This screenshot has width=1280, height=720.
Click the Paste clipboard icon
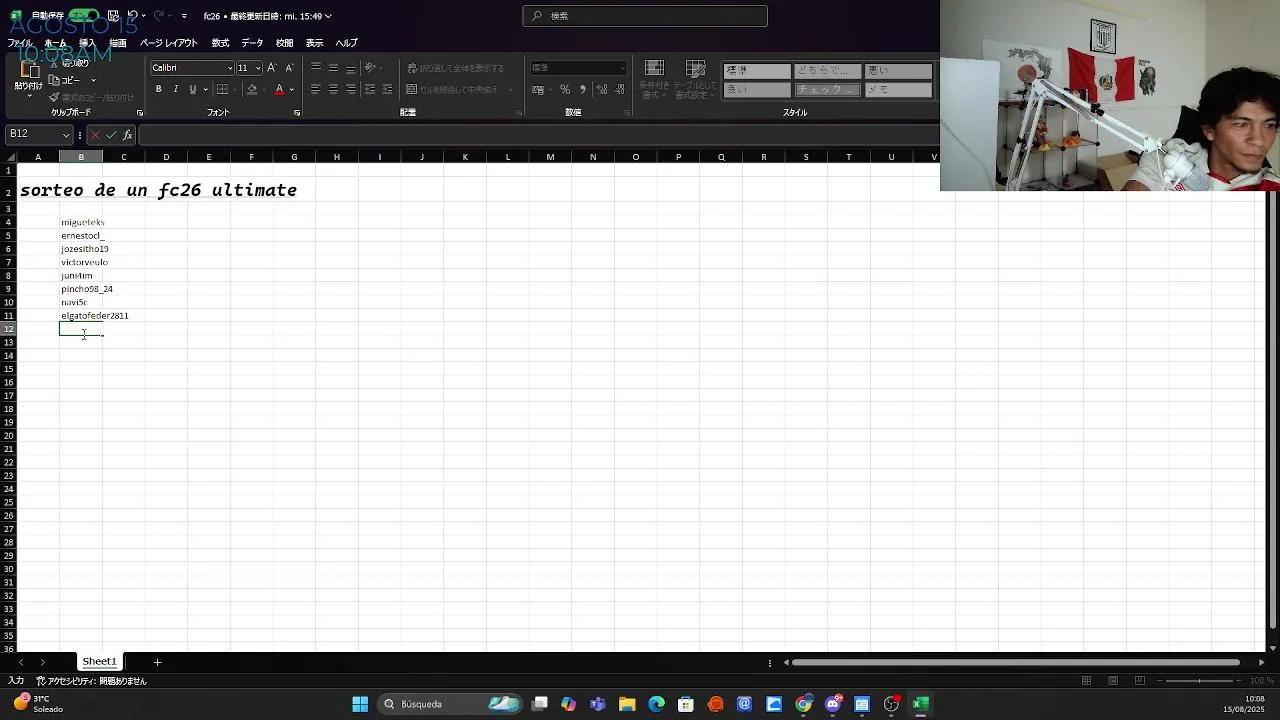click(x=29, y=71)
